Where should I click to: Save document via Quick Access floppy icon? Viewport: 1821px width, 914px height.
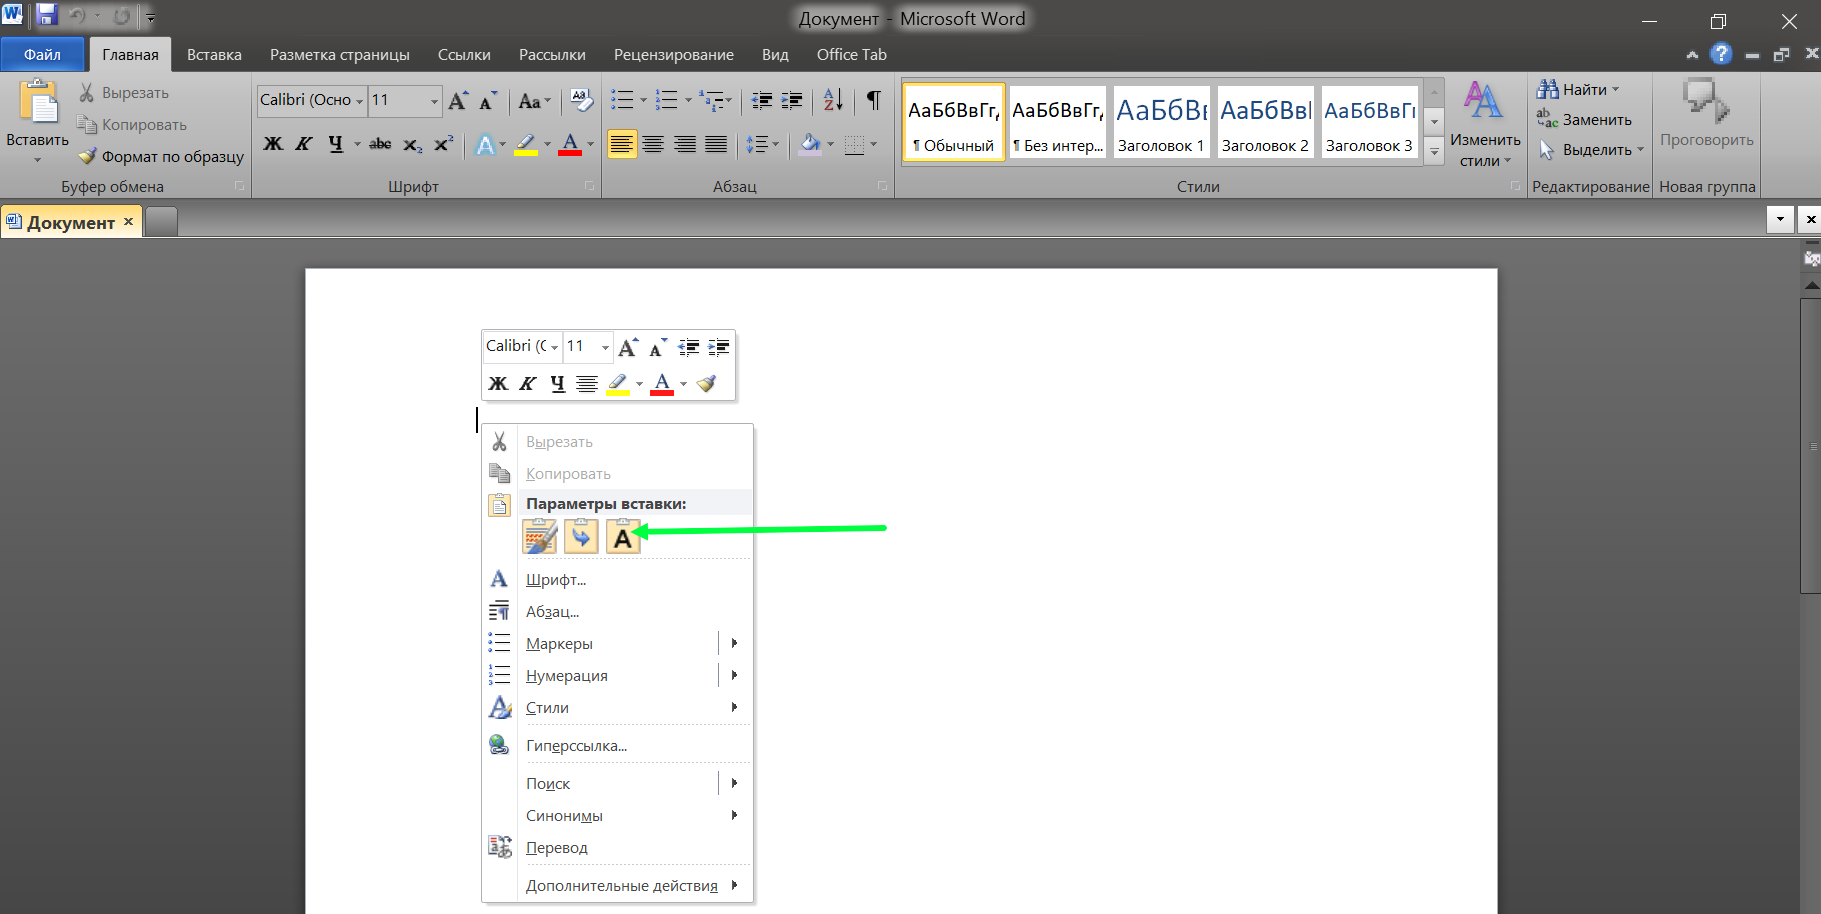pos(46,16)
